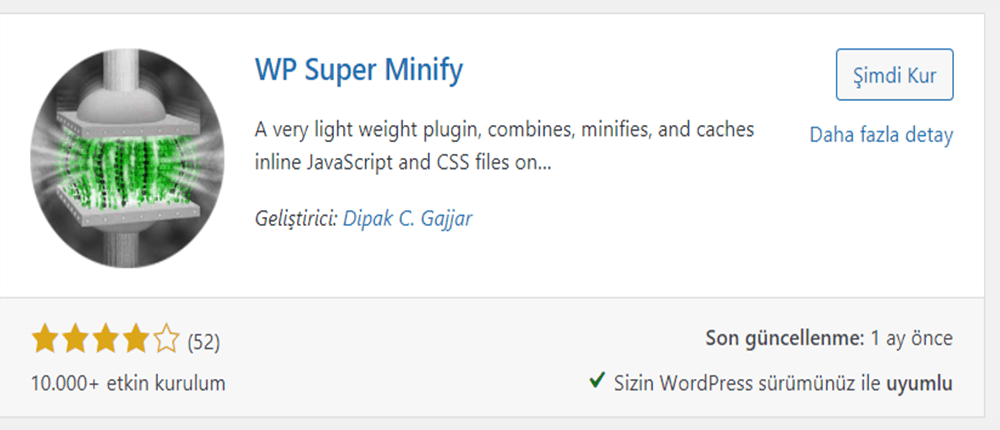Screen dimensions: 1000x430
Task: Click the Sizin WordPress sürümünüz ile uyumlu text
Action: coord(783,383)
